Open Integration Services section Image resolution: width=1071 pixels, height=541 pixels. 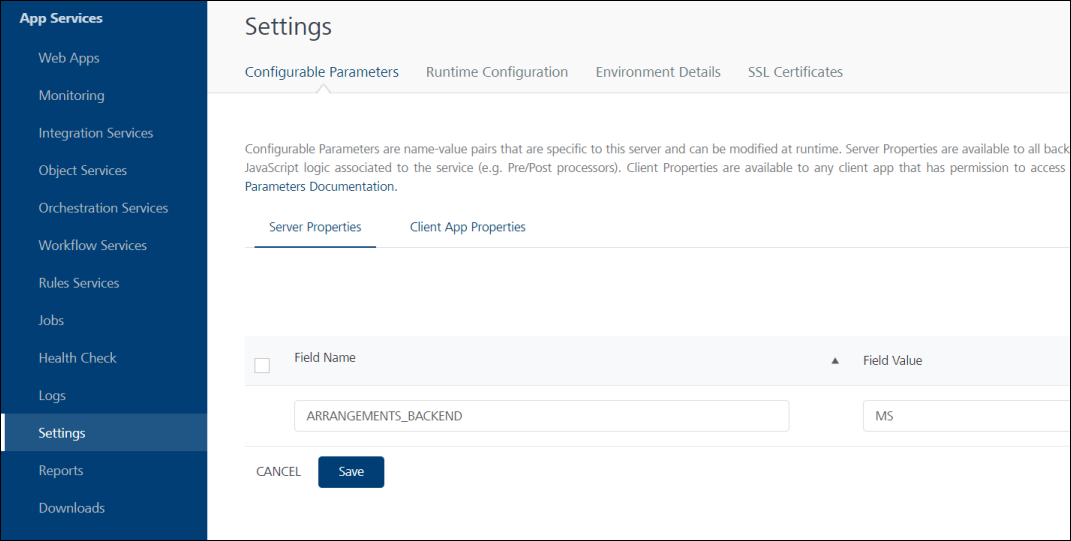96,133
